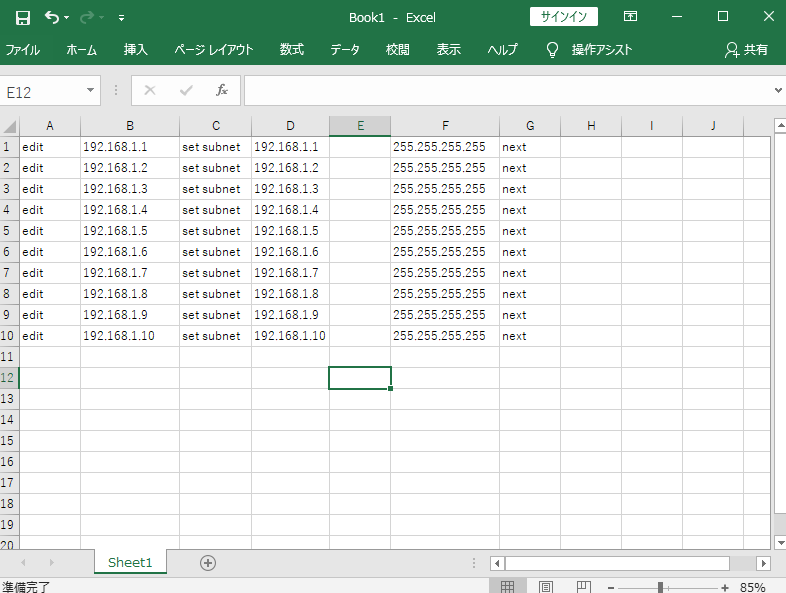The width and height of the screenshot is (786, 593).
Task: Click the Undo arrow icon
Action: 51,17
